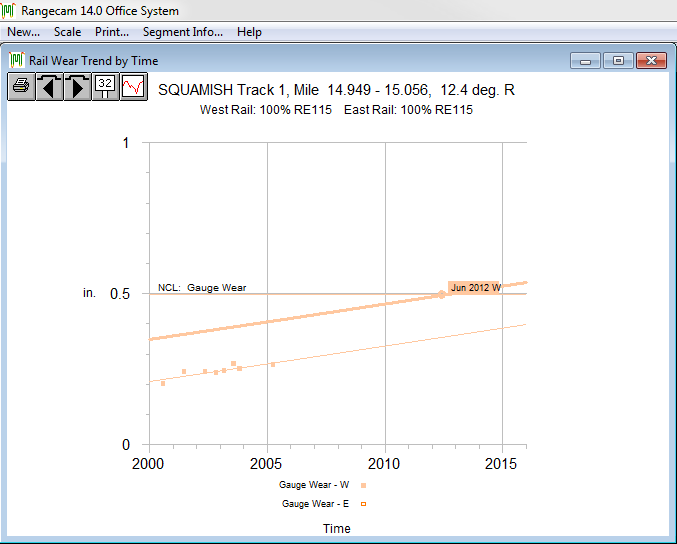
Task: Open the New... menu
Action: point(23,32)
